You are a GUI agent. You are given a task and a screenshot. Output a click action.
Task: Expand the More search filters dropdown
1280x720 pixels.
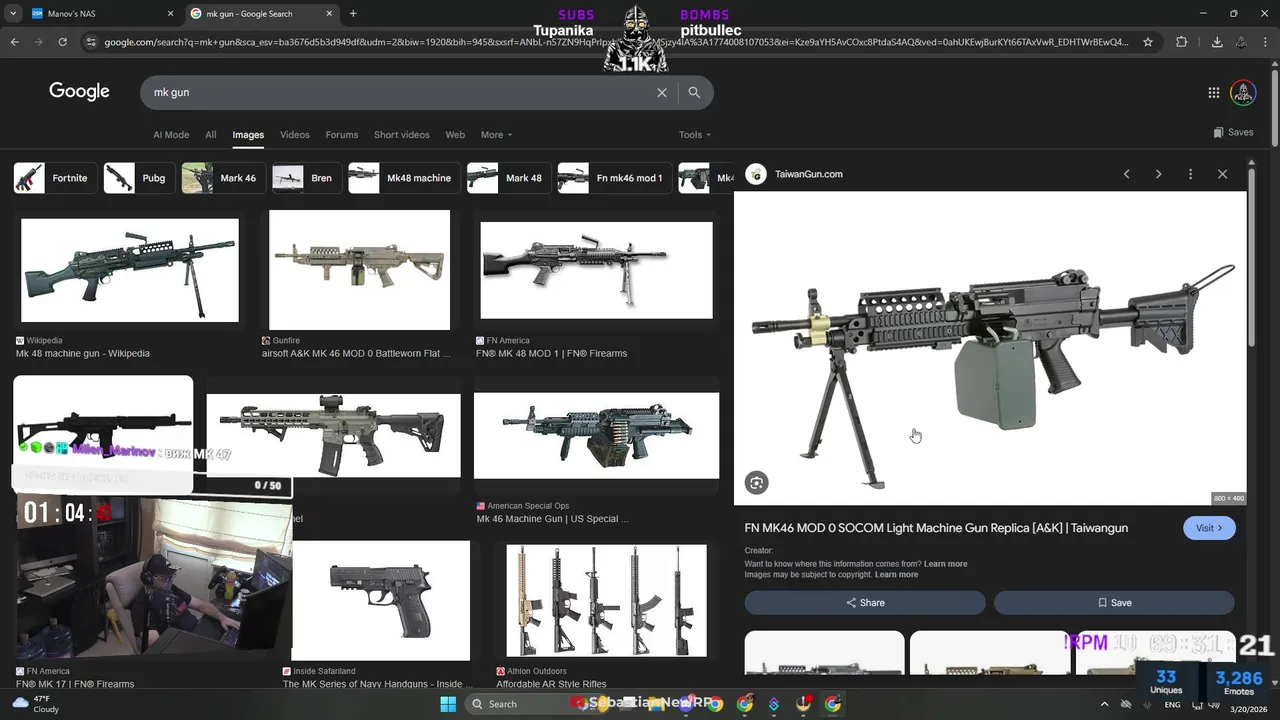point(496,135)
